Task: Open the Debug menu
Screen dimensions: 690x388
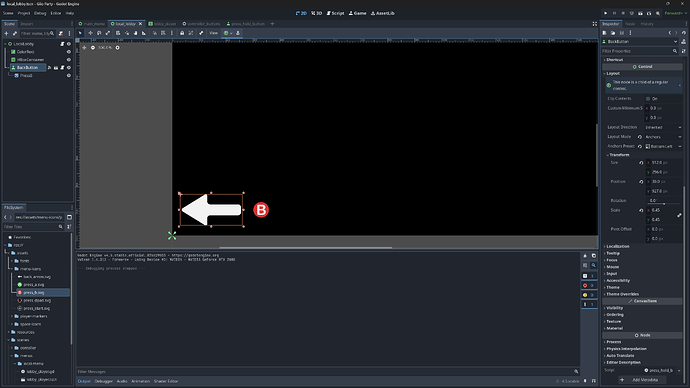Action: pyautogui.click(x=40, y=13)
